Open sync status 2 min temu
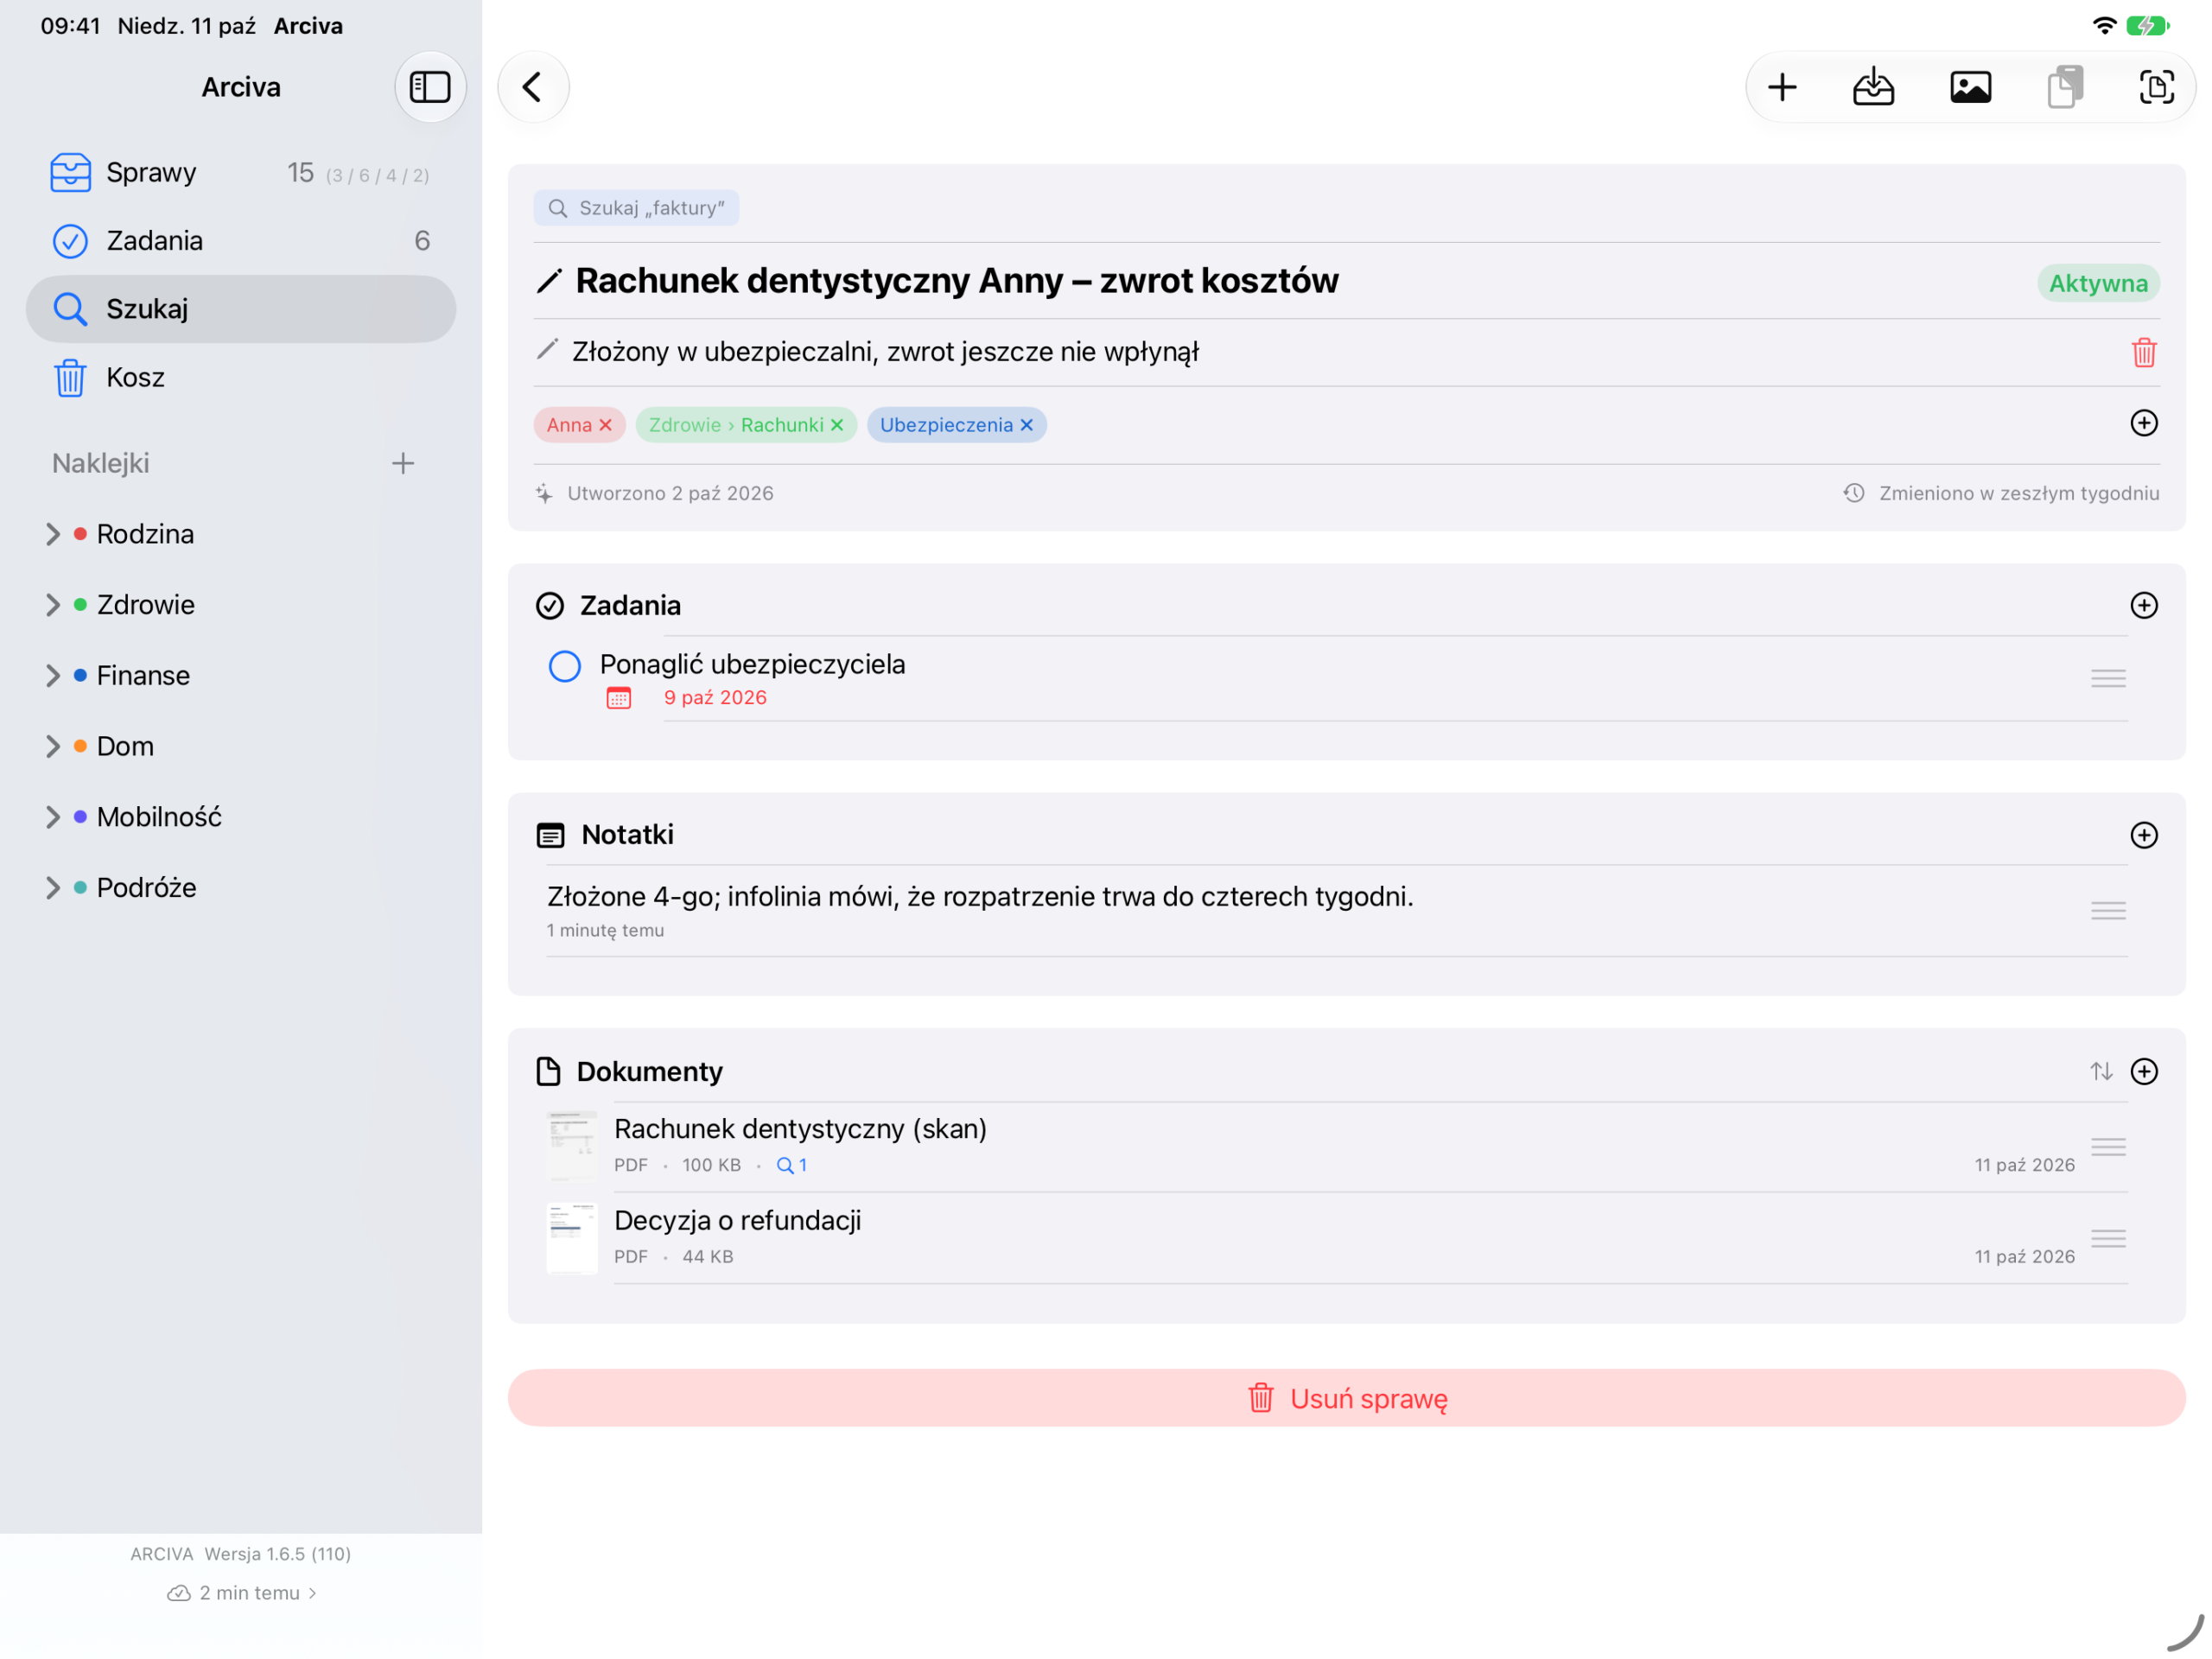This screenshot has height=1659, width=2212. [241, 1593]
